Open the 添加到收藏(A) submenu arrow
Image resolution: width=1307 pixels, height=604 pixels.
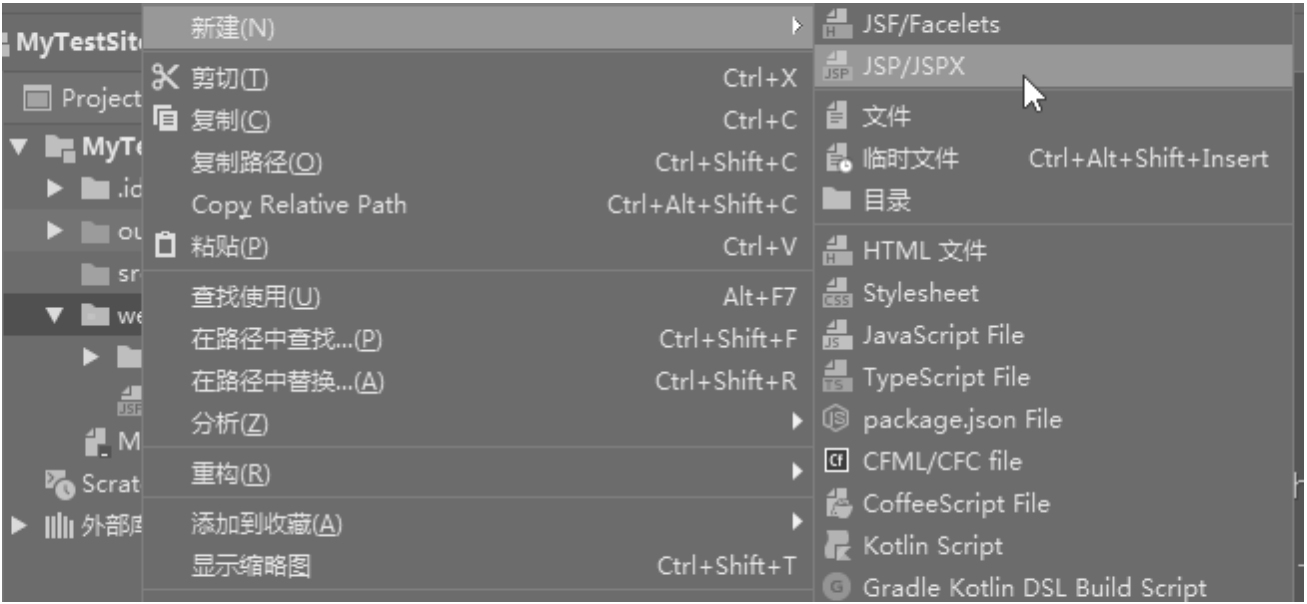tap(797, 522)
